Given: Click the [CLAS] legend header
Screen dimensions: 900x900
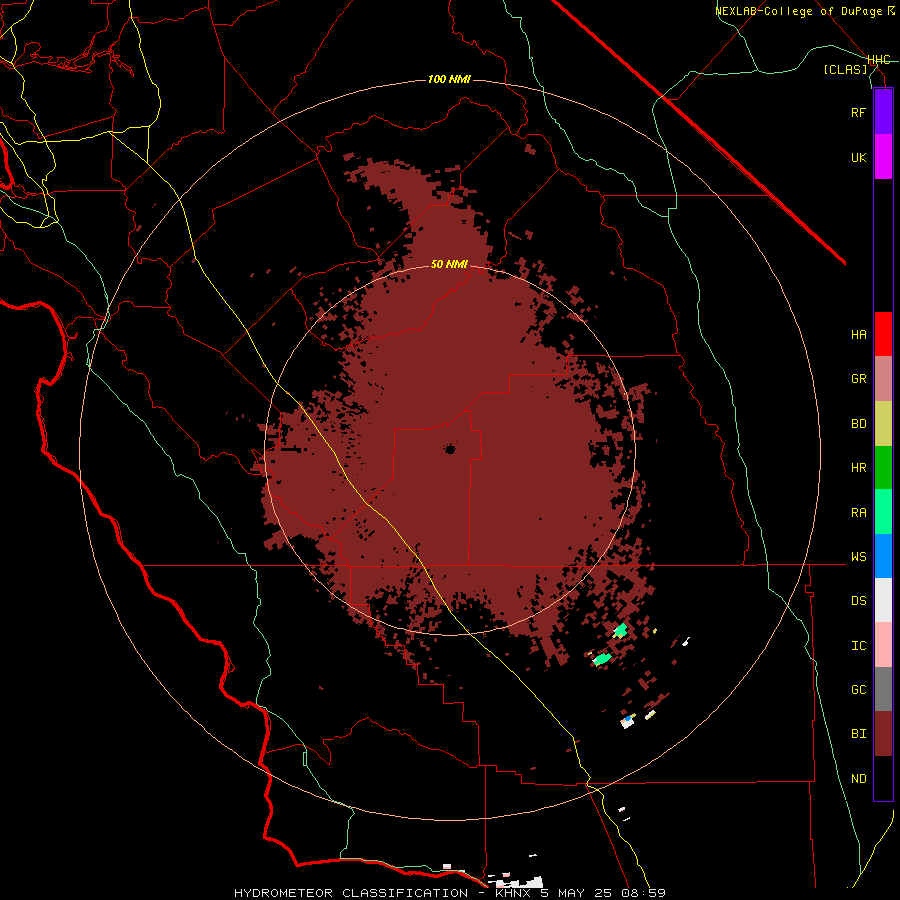Looking at the screenshot, I should pyautogui.click(x=845, y=69).
